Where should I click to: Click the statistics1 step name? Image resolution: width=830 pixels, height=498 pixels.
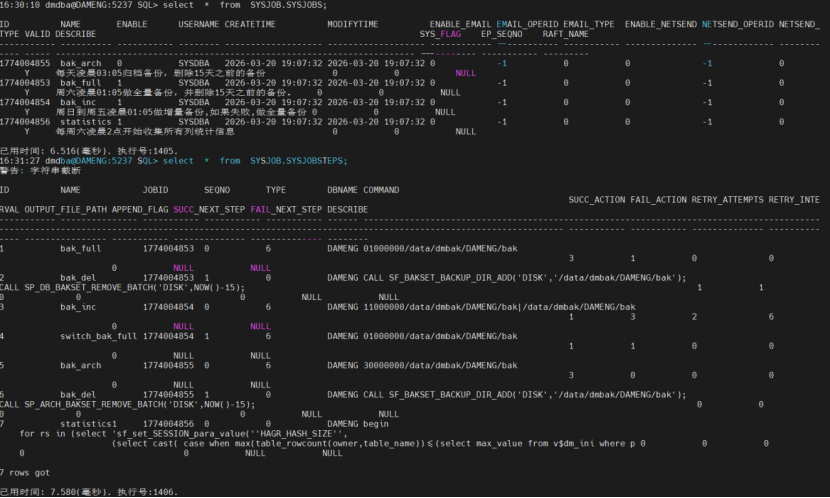(x=88, y=424)
